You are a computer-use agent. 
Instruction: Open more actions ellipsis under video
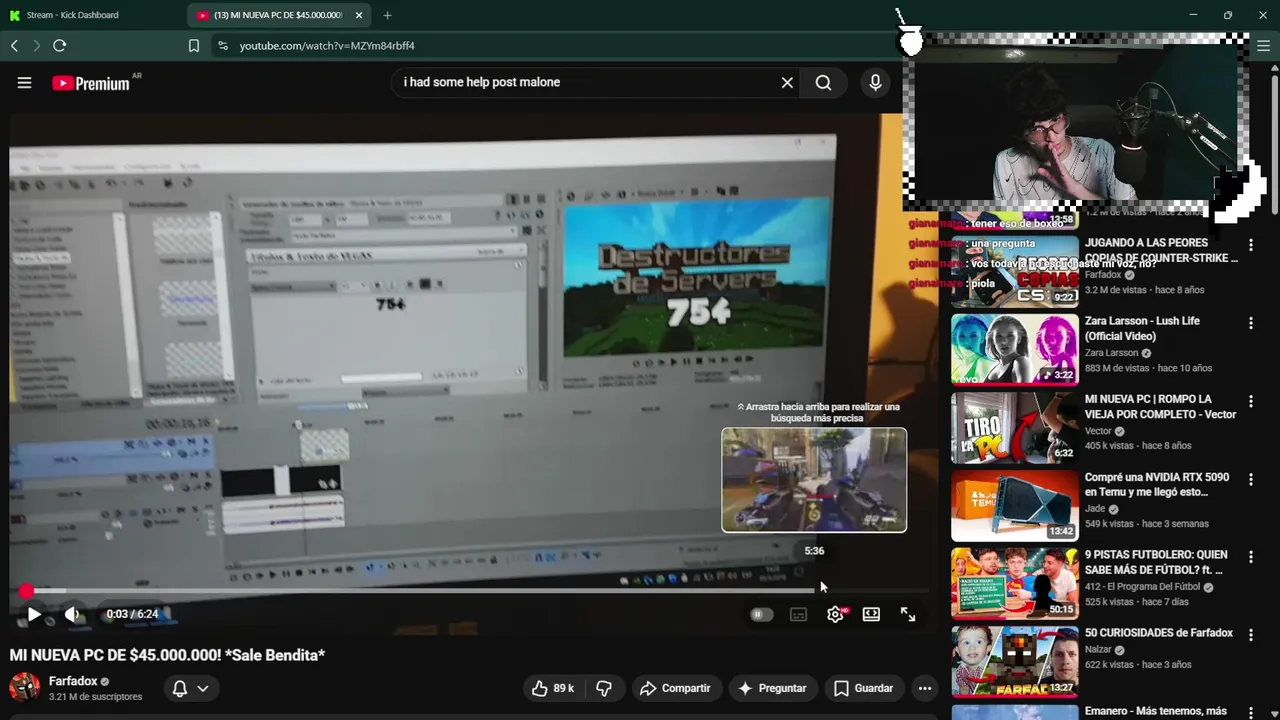(x=924, y=688)
